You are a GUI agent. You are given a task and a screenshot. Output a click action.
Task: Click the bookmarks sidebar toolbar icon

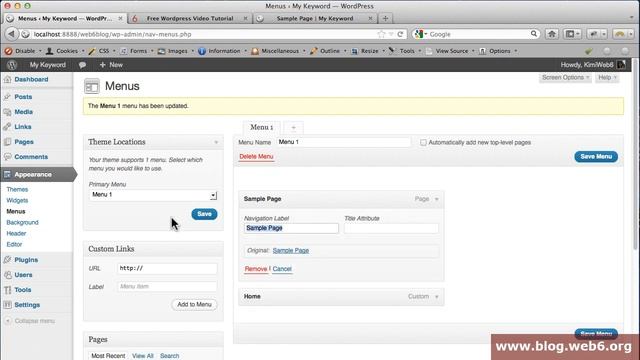click(572, 34)
